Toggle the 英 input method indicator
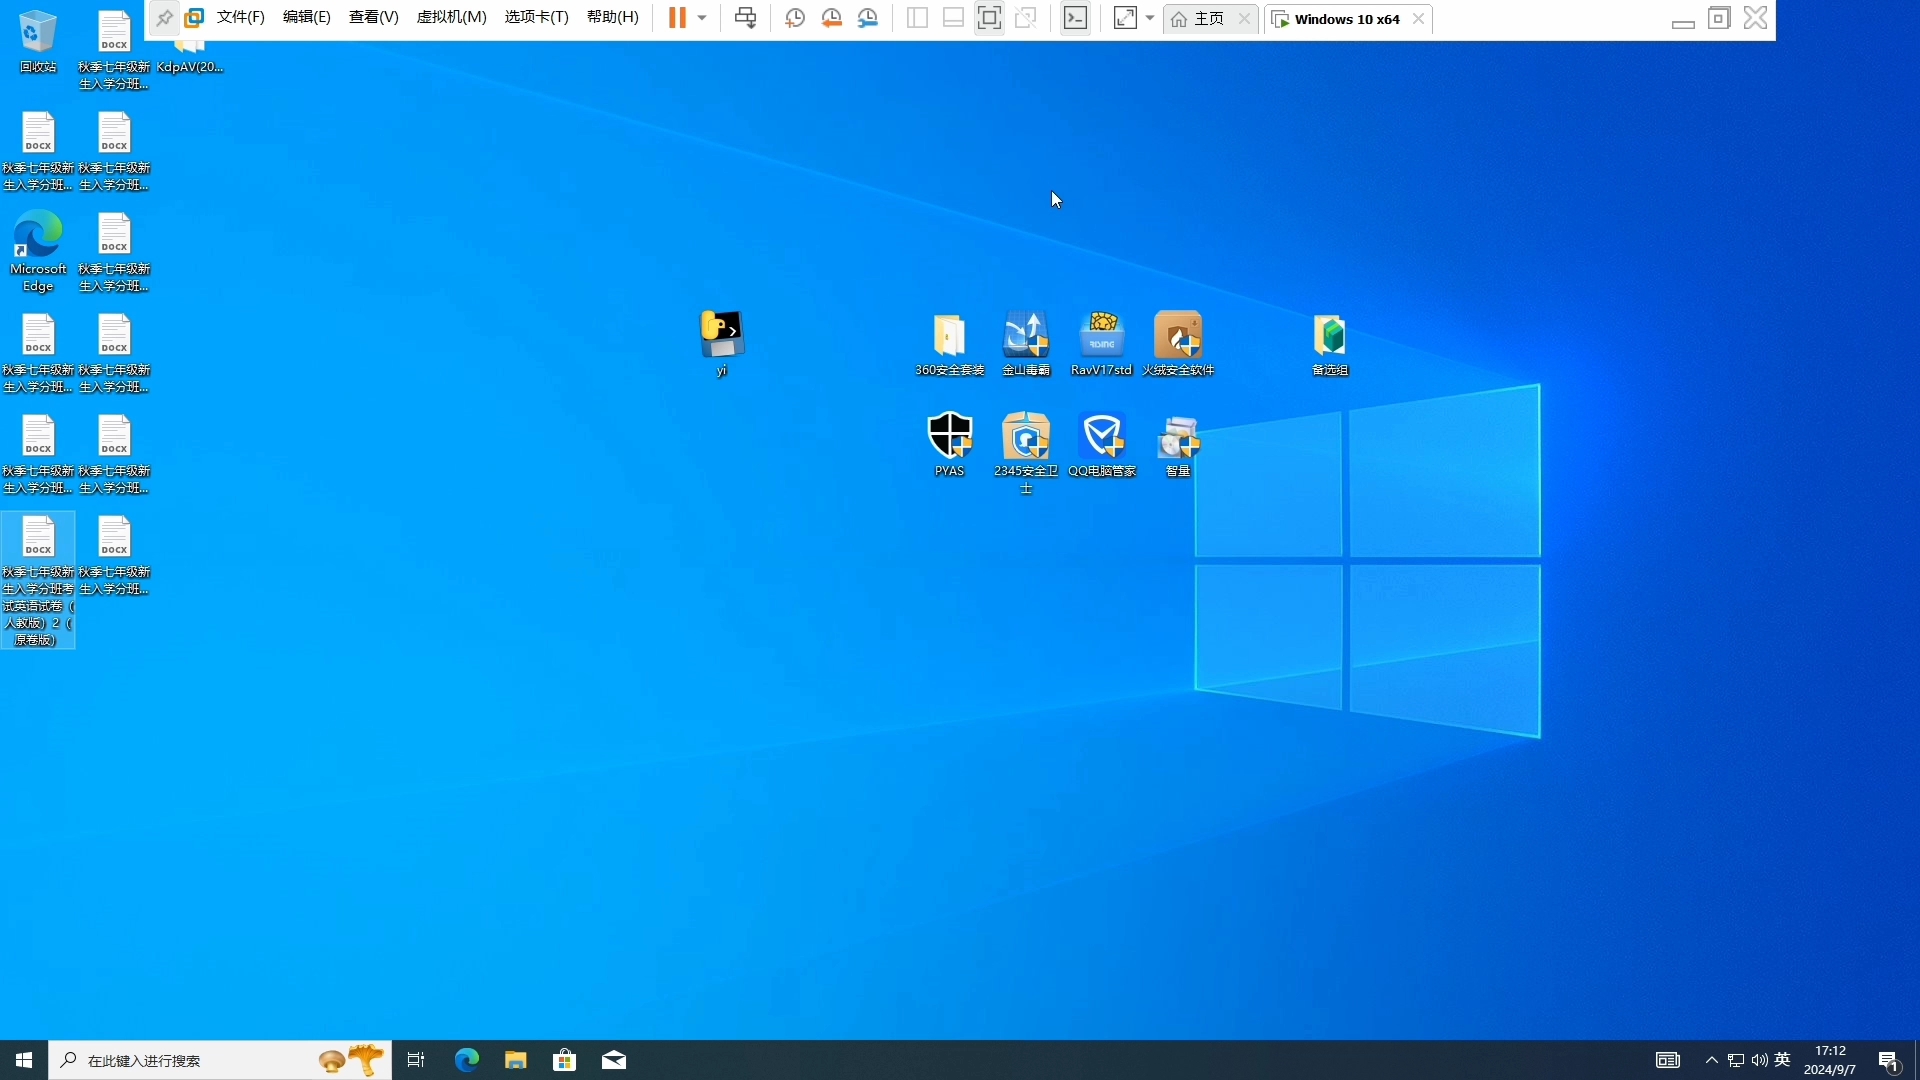Image resolution: width=1920 pixels, height=1080 pixels. (x=1783, y=1060)
